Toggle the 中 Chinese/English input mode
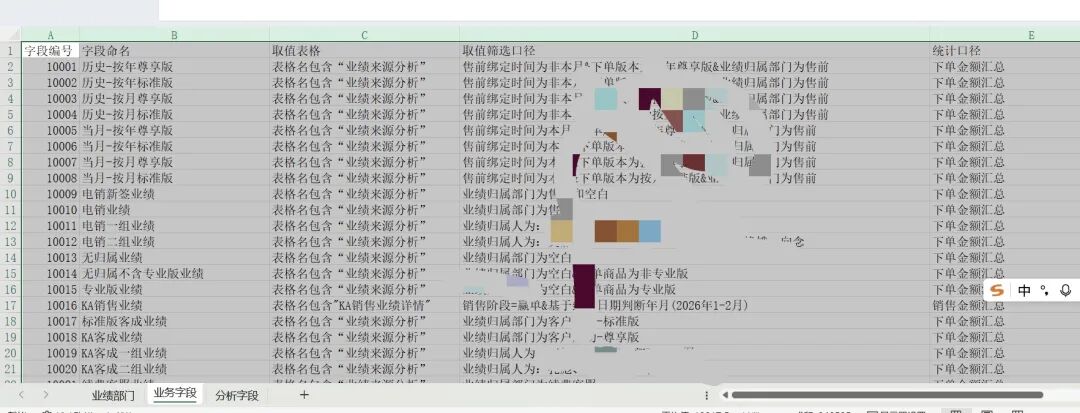The width and height of the screenshot is (1080, 413). [1024, 290]
